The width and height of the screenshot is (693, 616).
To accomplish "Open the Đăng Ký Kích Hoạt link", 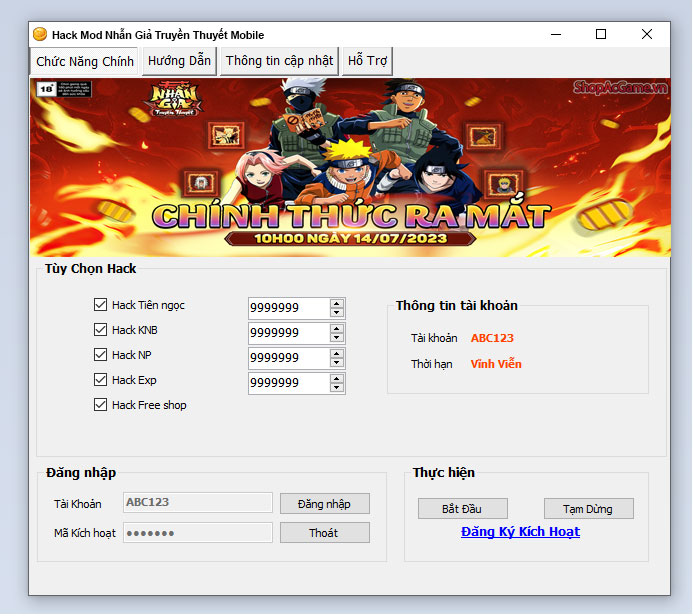I will click(x=520, y=532).
